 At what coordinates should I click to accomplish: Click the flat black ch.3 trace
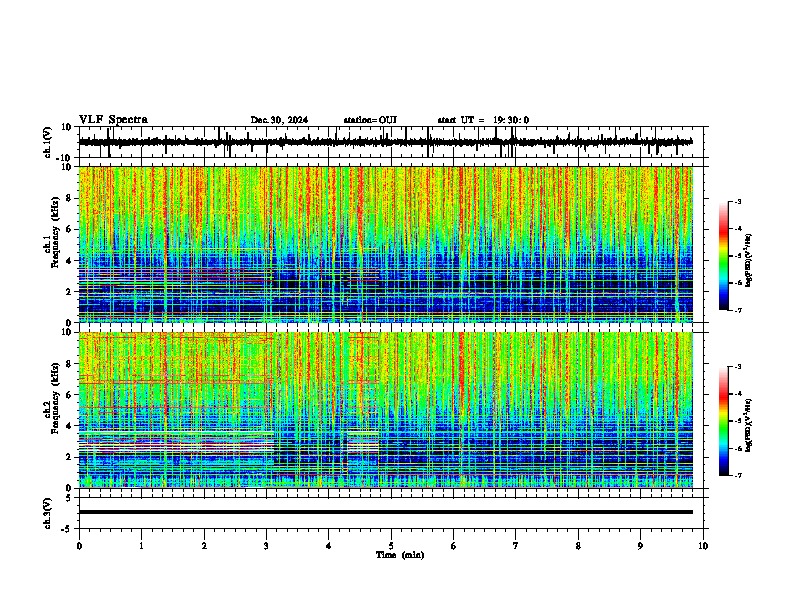coord(385,512)
